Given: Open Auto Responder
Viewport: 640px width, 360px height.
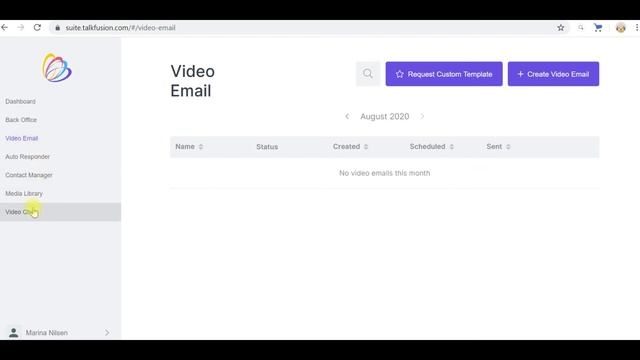Looking at the screenshot, I should point(27,157).
